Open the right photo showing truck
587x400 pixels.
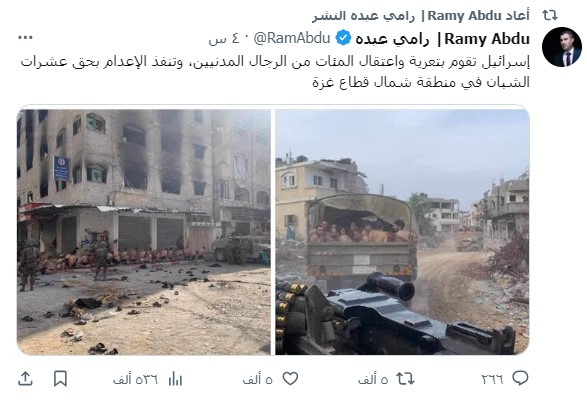click(x=402, y=232)
